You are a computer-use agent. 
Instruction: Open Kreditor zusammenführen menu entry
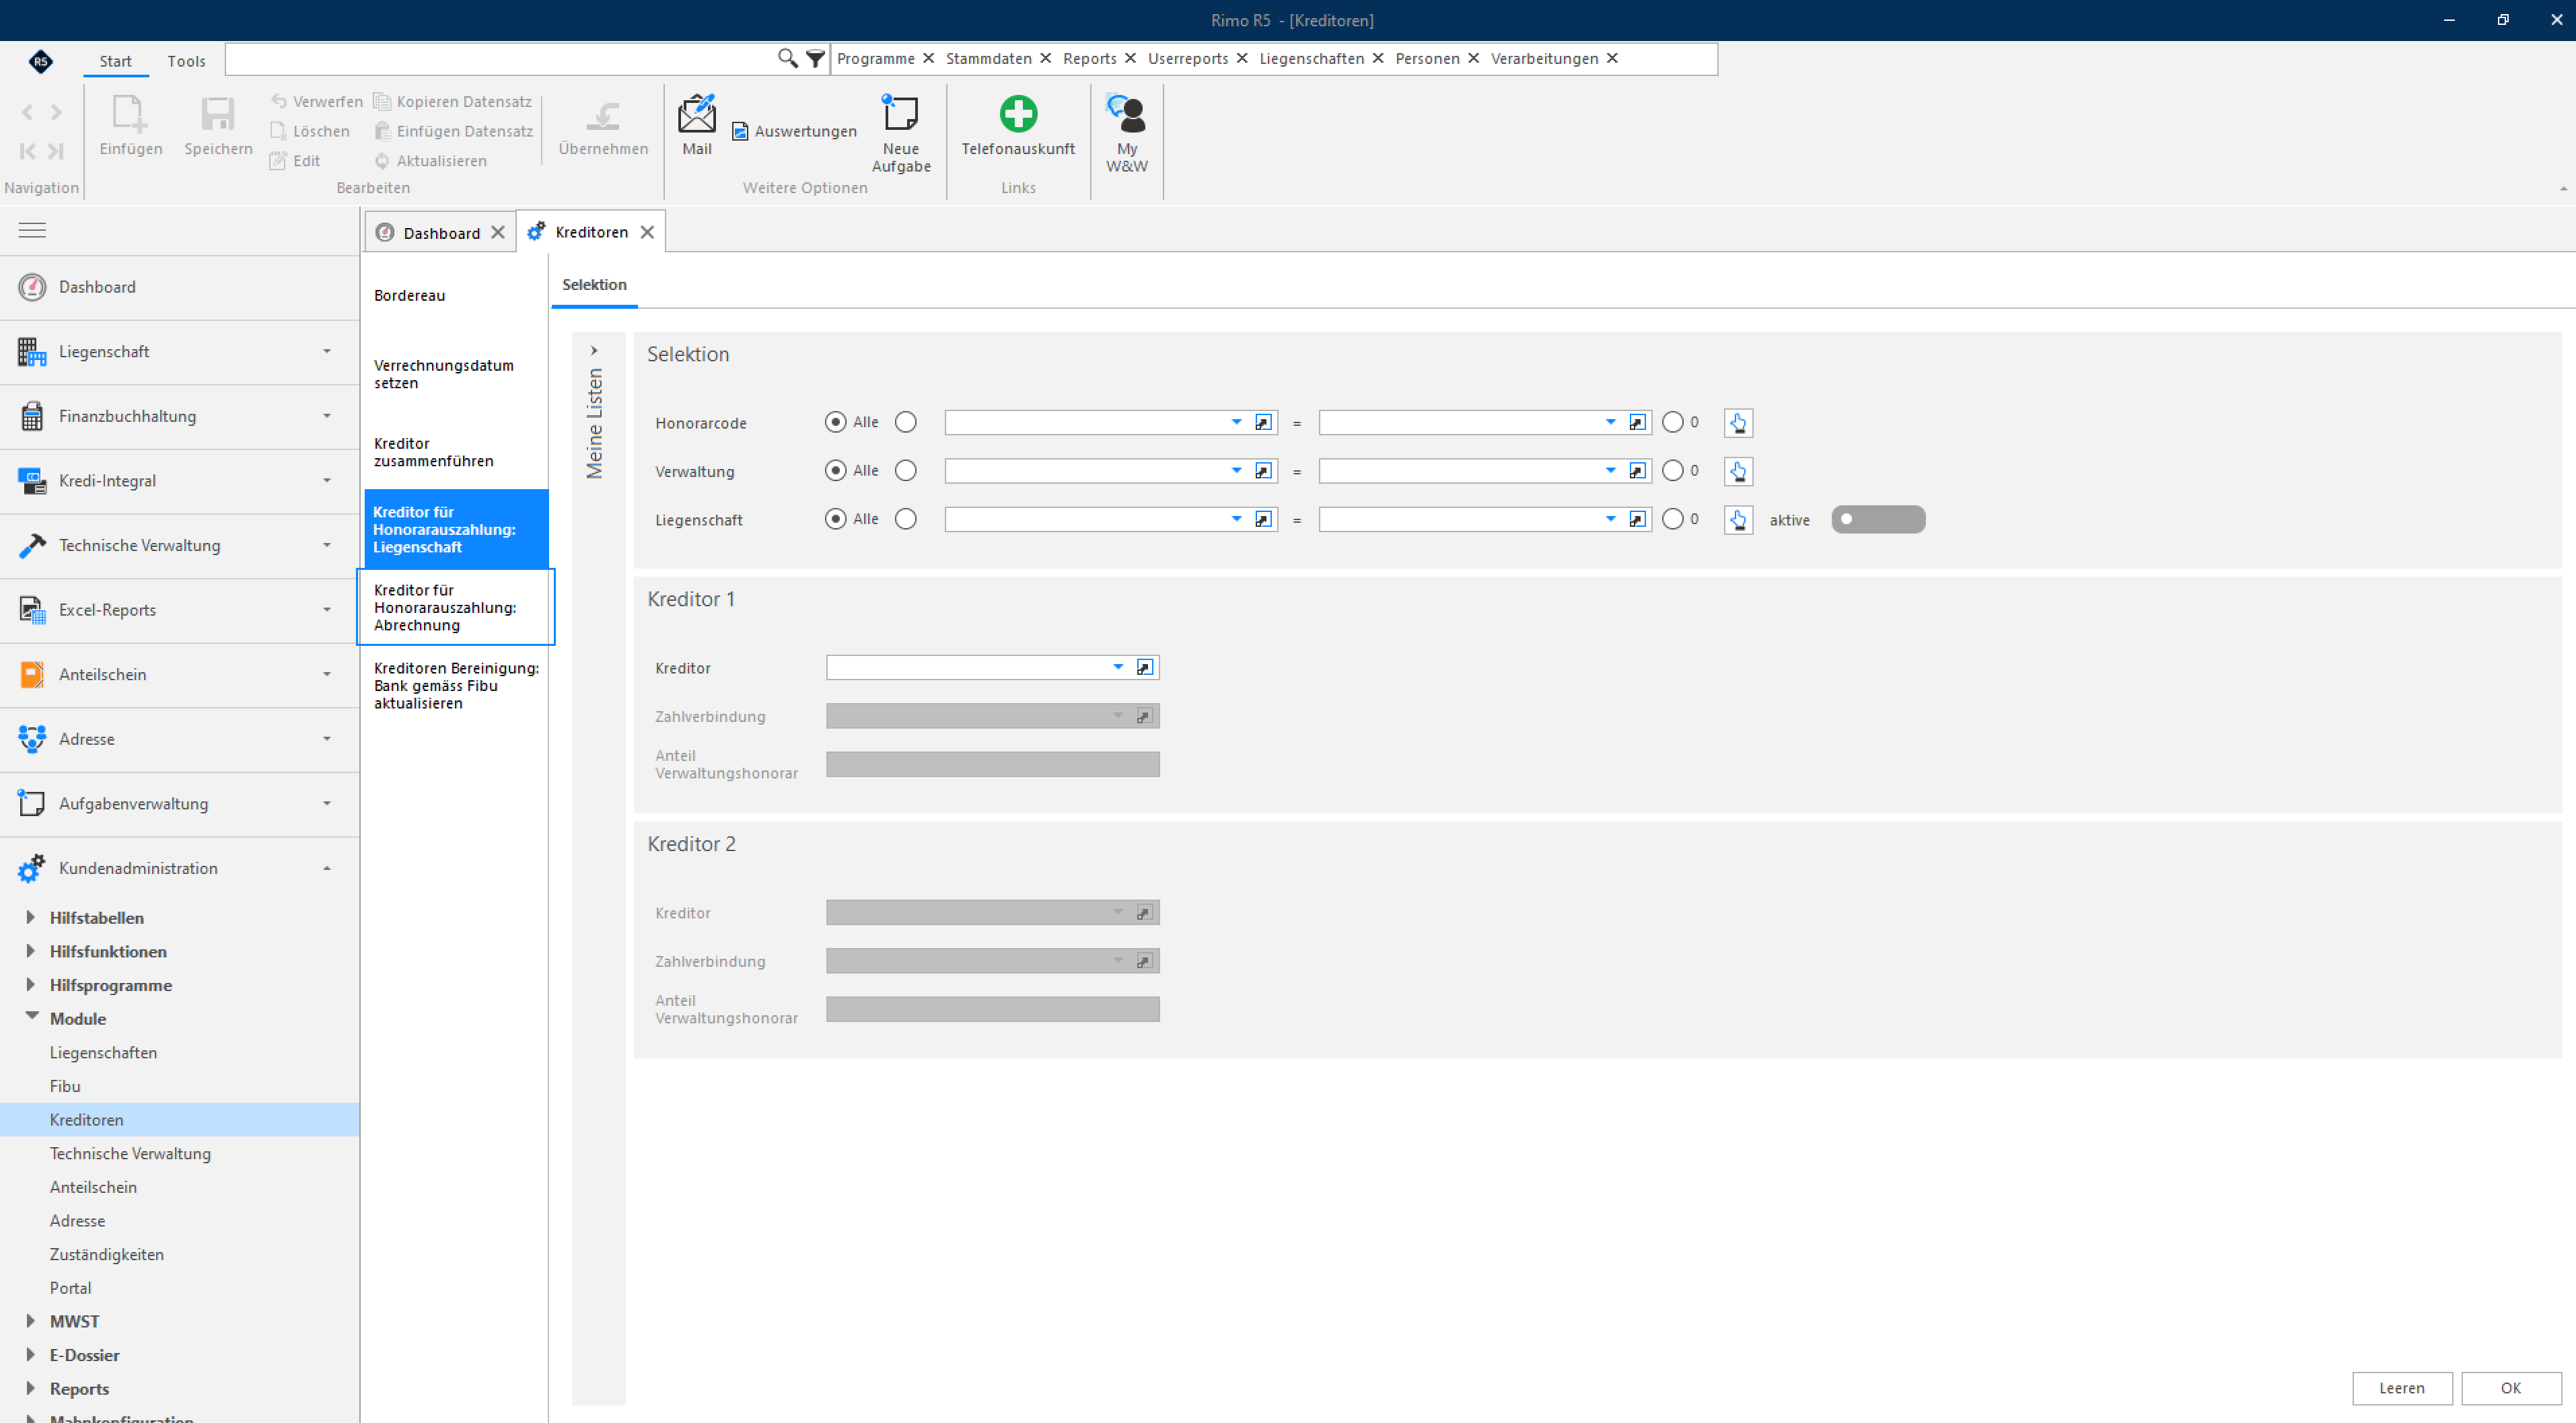433,452
